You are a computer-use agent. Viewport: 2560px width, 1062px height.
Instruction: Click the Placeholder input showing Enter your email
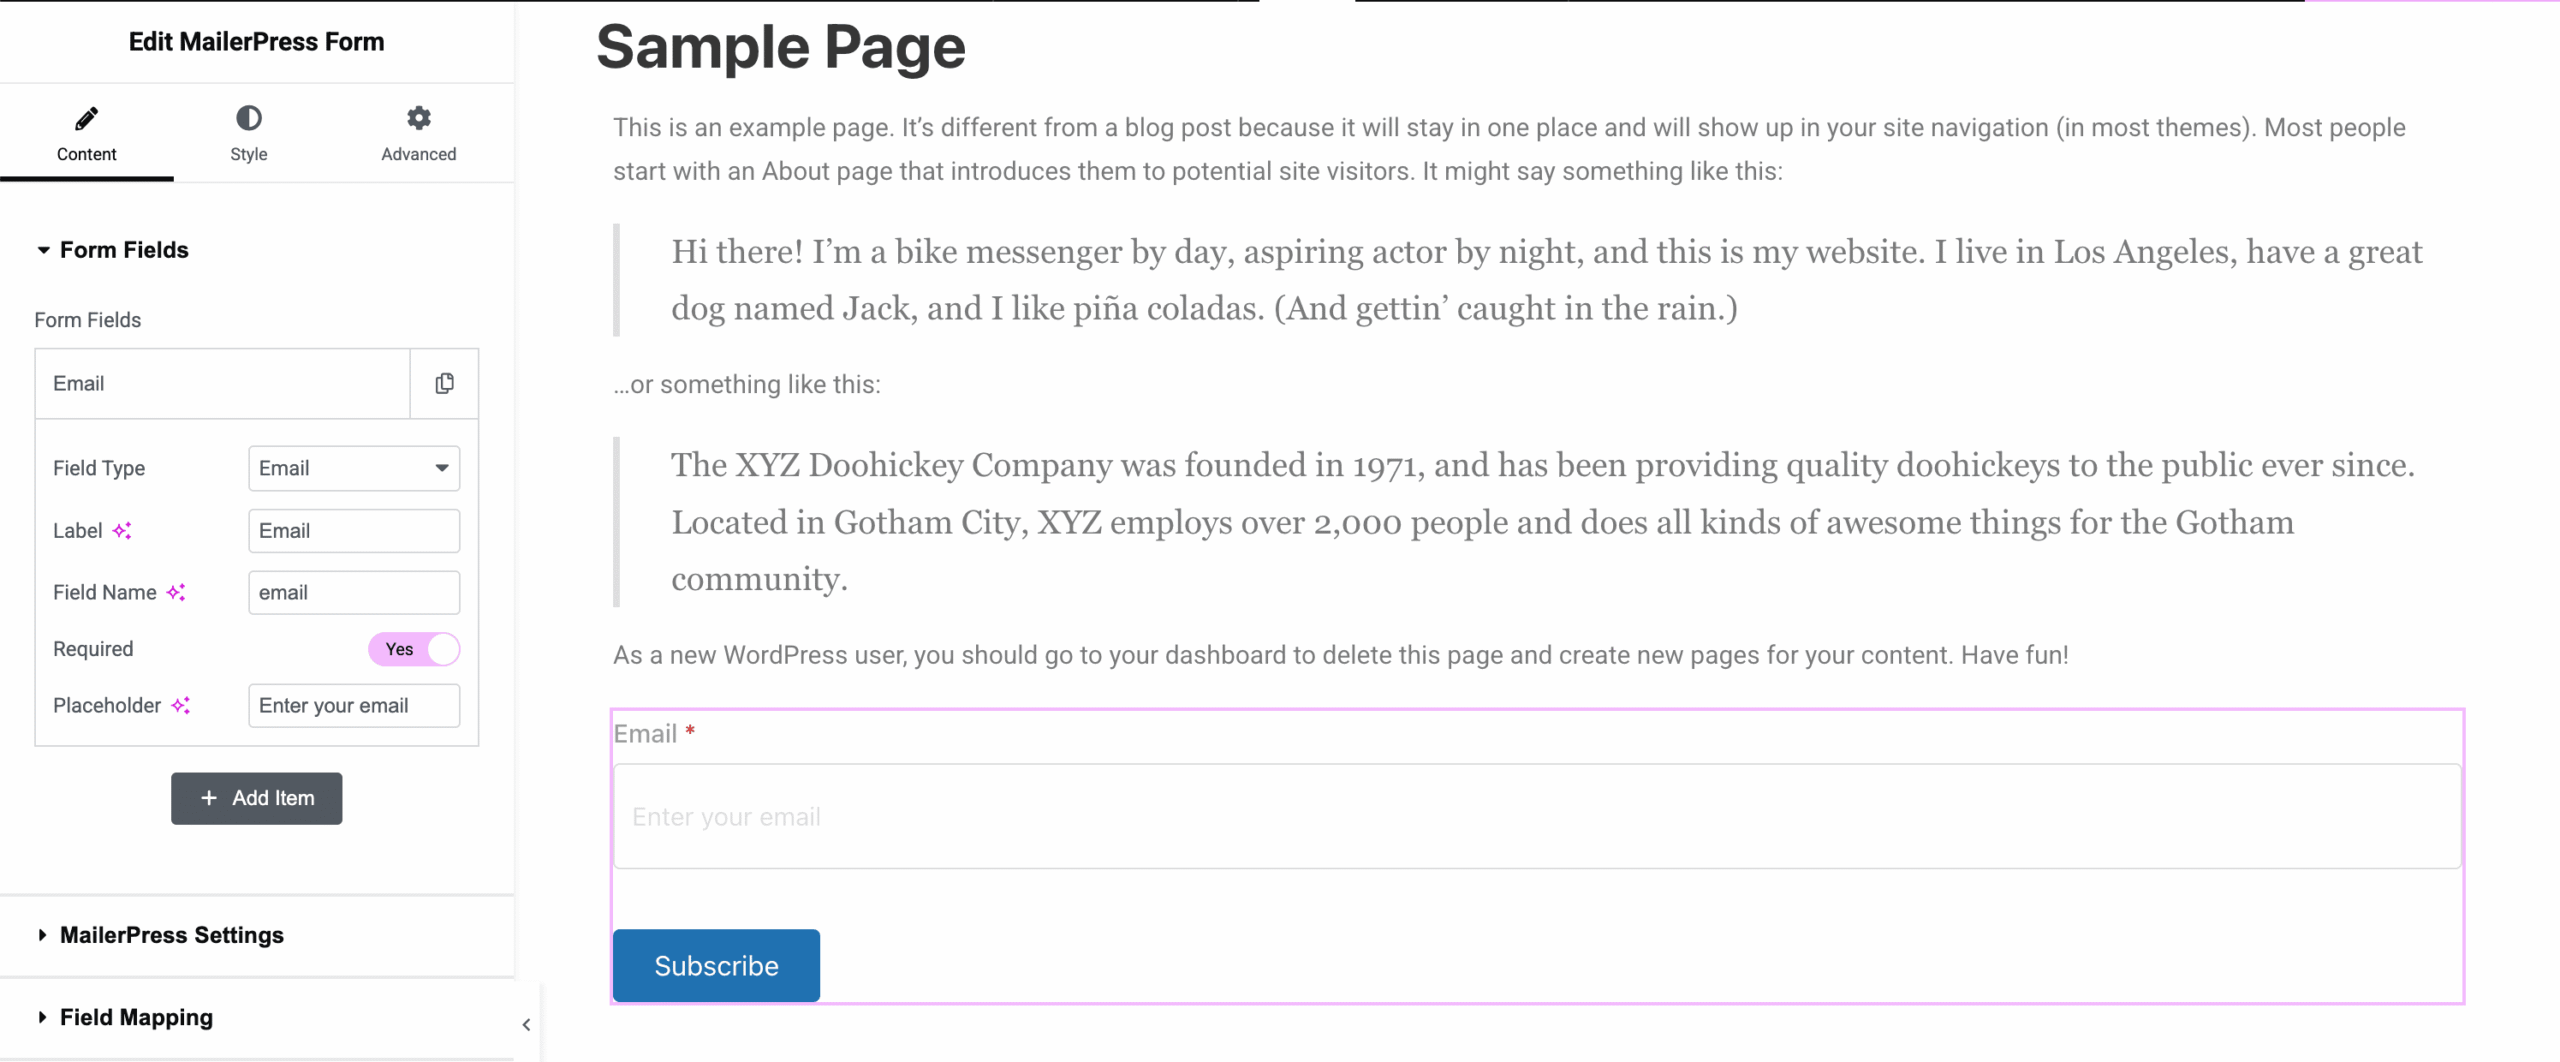353,705
